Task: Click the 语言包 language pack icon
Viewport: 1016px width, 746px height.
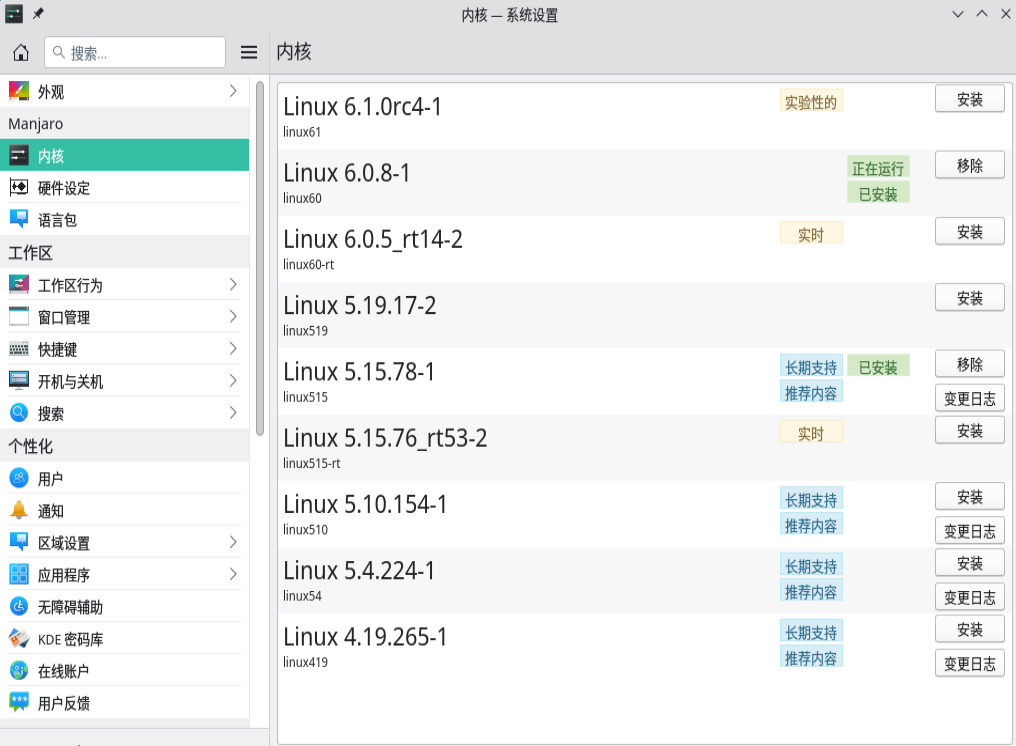Action: point(19,220)
